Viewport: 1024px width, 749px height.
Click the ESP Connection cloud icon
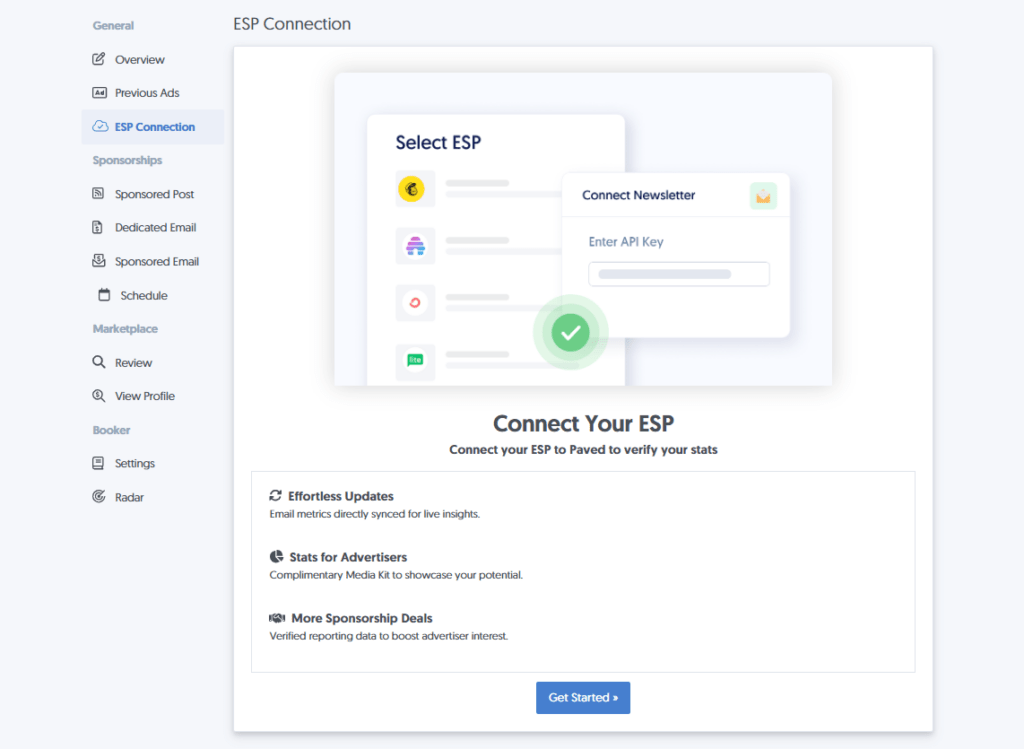[x=98, y=126]
